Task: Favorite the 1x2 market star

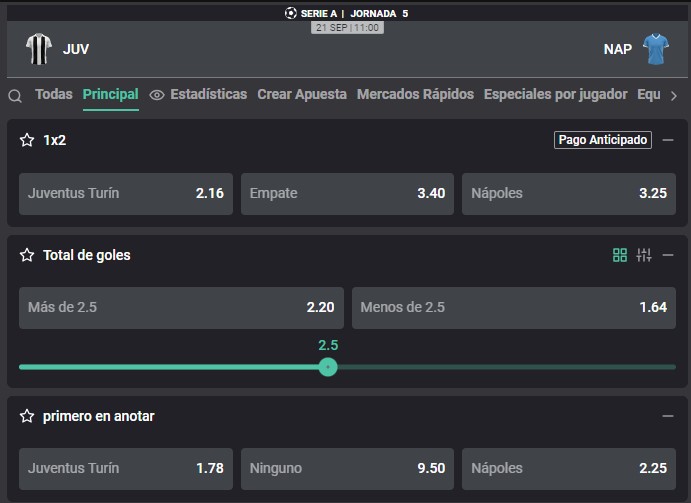Action: [x=27, y=140]
